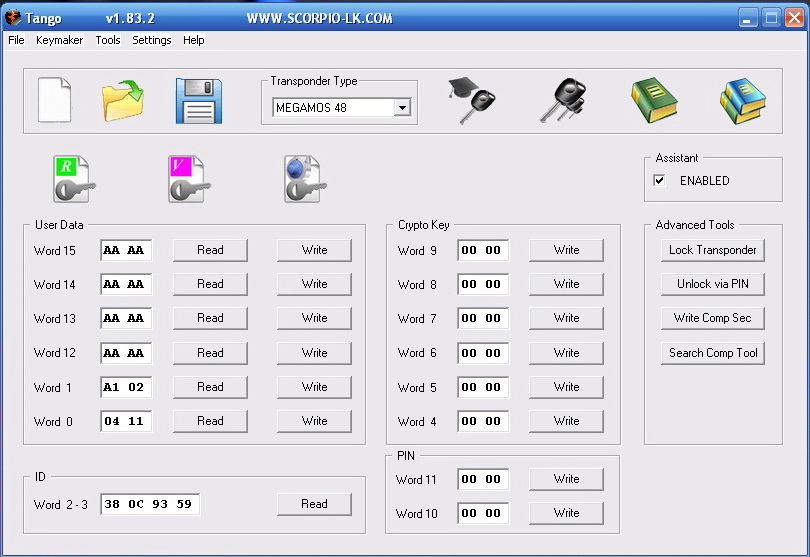This screenshot has width=810, height=557.
Task: Expand the Transponder Type dropdown arrow
Action: point(402,107)
